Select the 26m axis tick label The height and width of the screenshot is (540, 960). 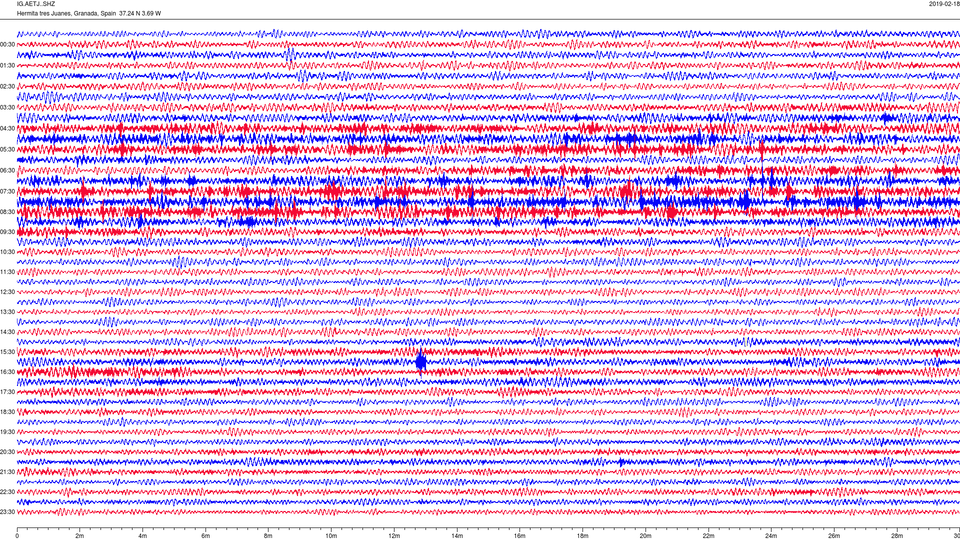pyautogui.click(x=834, y=536)
